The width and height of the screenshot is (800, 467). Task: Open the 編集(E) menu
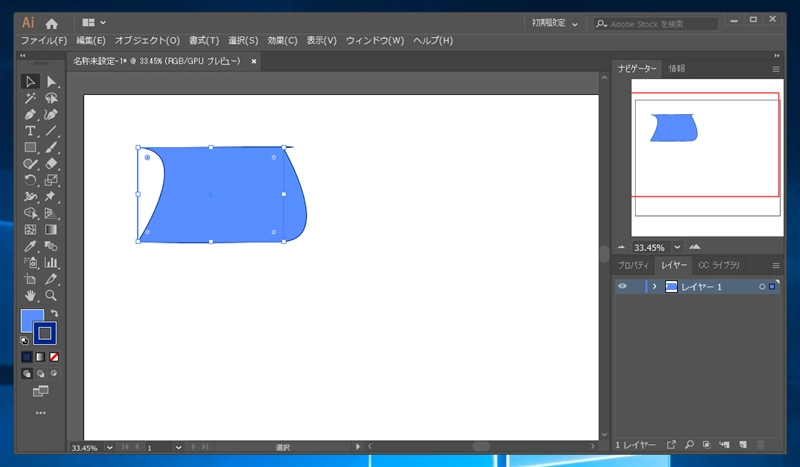click(x=91, y=40)
